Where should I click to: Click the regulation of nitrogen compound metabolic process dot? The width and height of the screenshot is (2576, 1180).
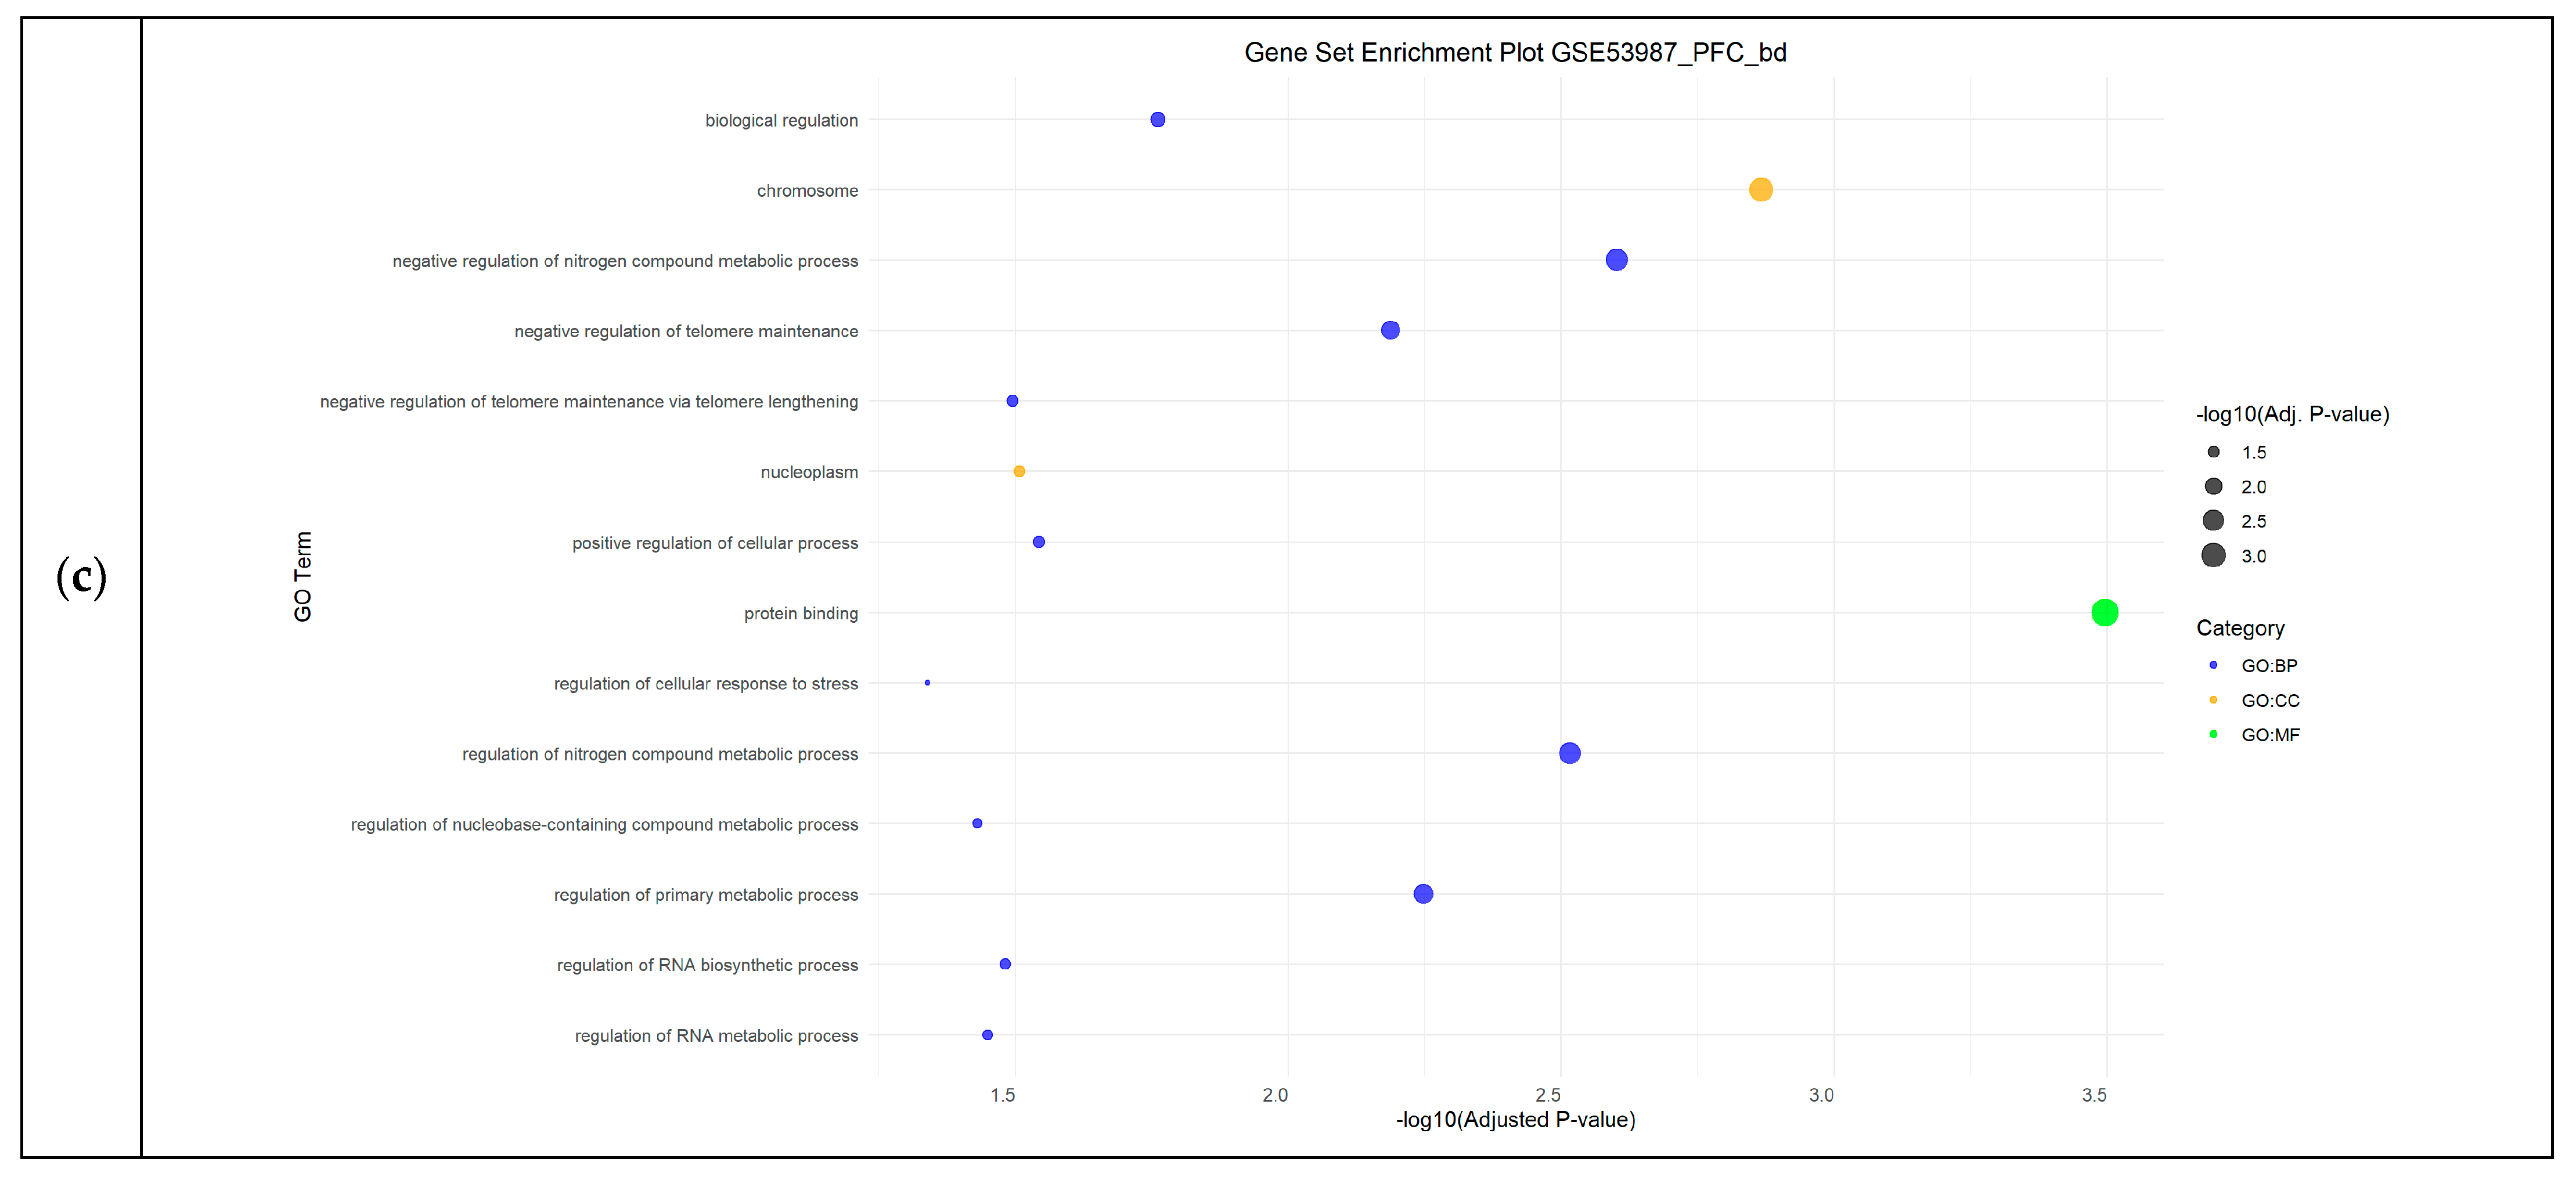tap(1569, 753)
